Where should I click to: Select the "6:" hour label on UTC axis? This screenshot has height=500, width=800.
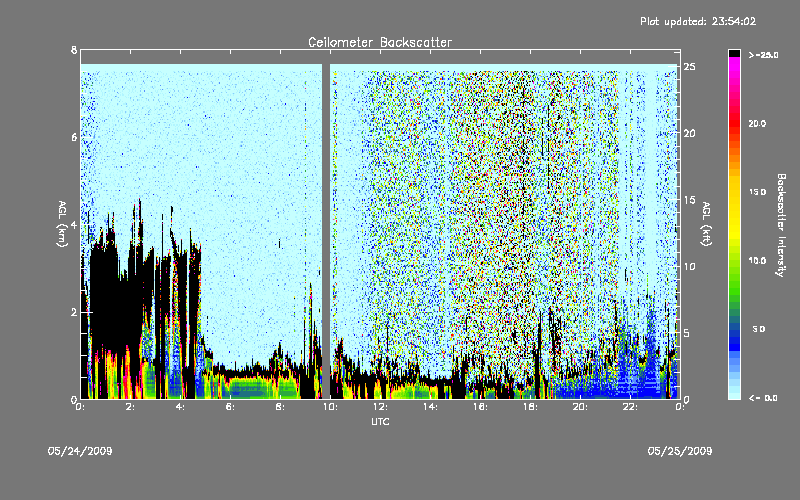pos(231,407)
